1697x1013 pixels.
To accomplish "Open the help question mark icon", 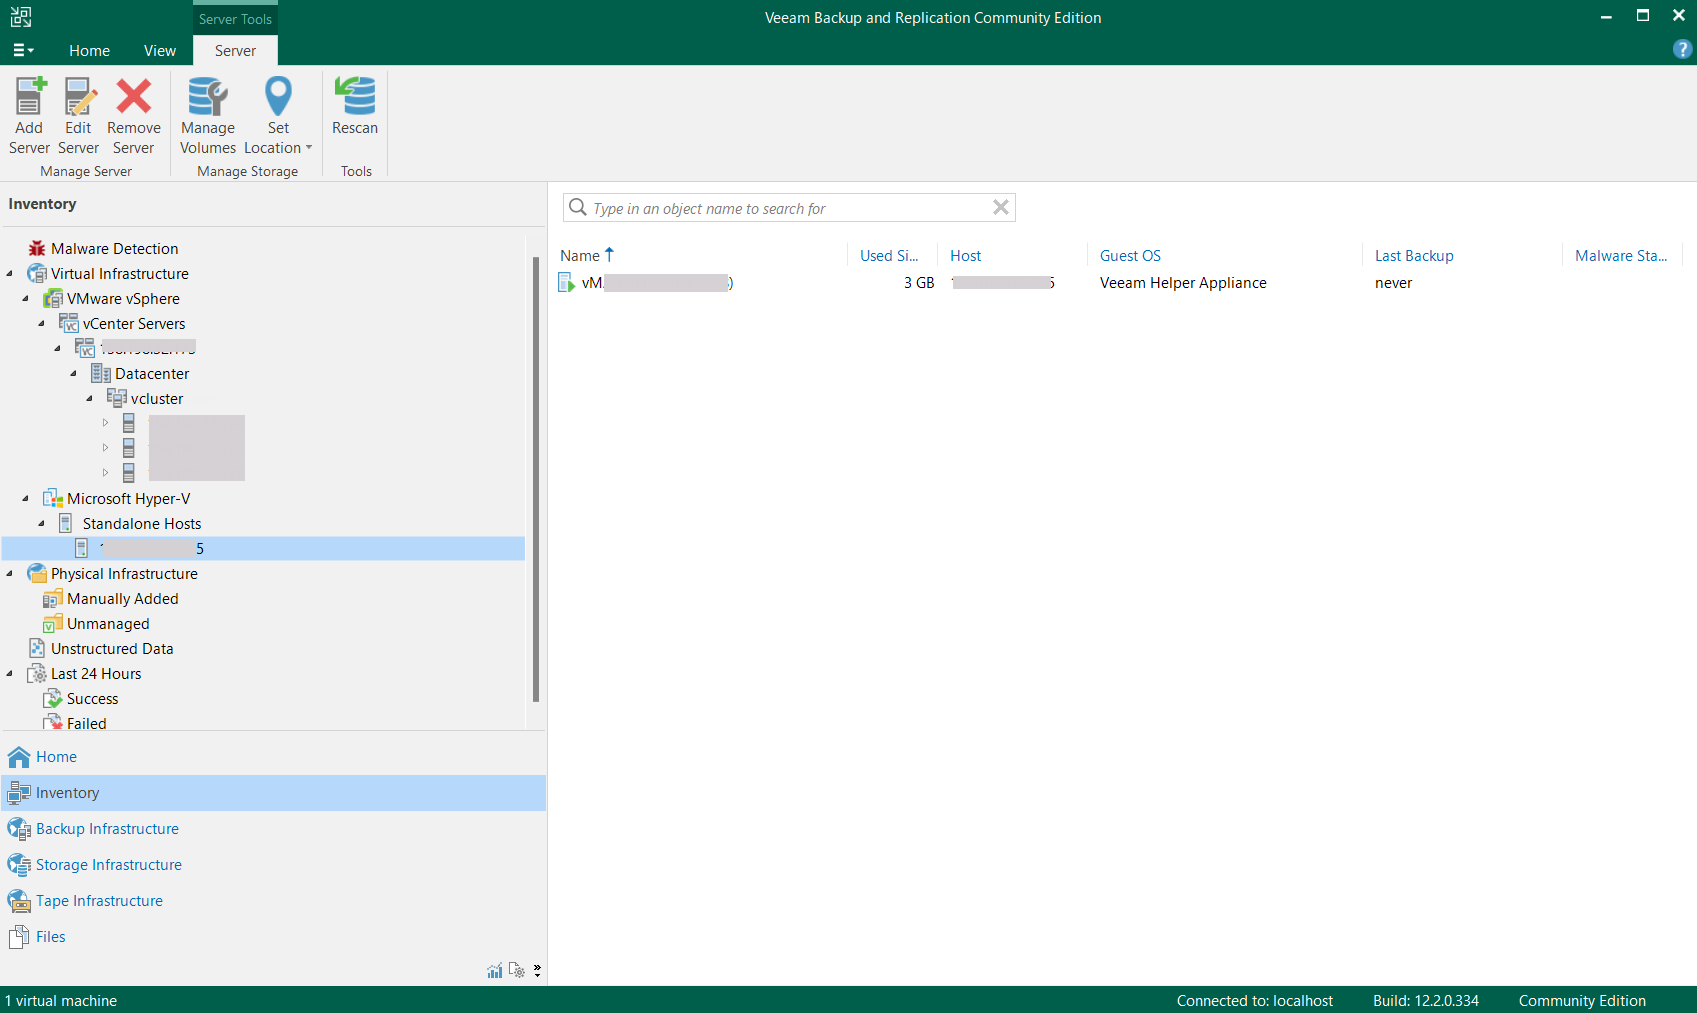I will point(1682,49).
